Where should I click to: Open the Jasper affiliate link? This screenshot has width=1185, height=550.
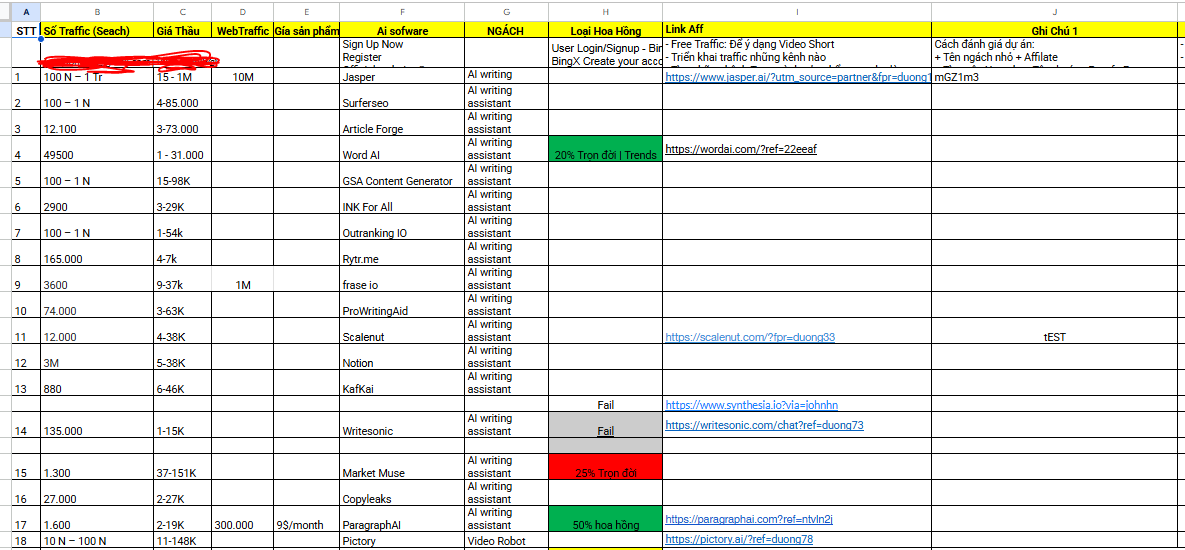pos(797,78)
